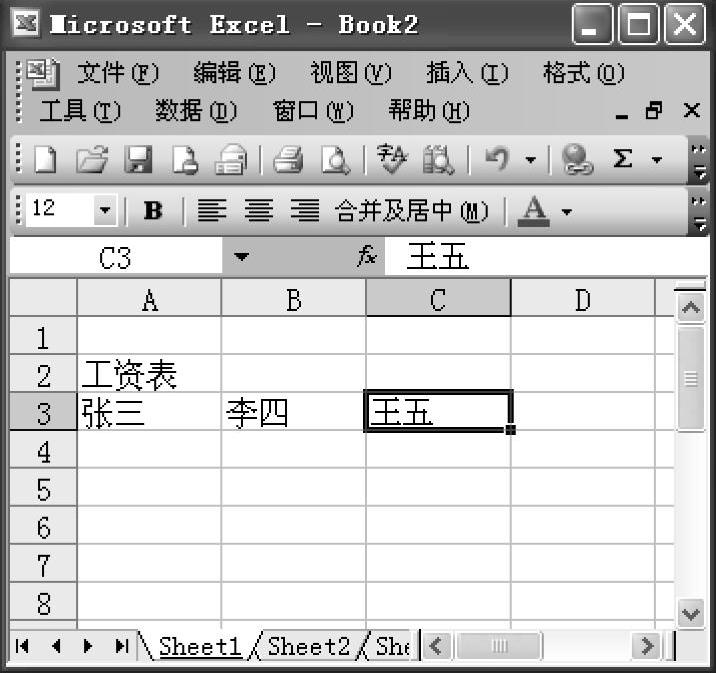Click the fx insert function icon
This screenshot has height=673, width=716.
[x=367, y=256]
